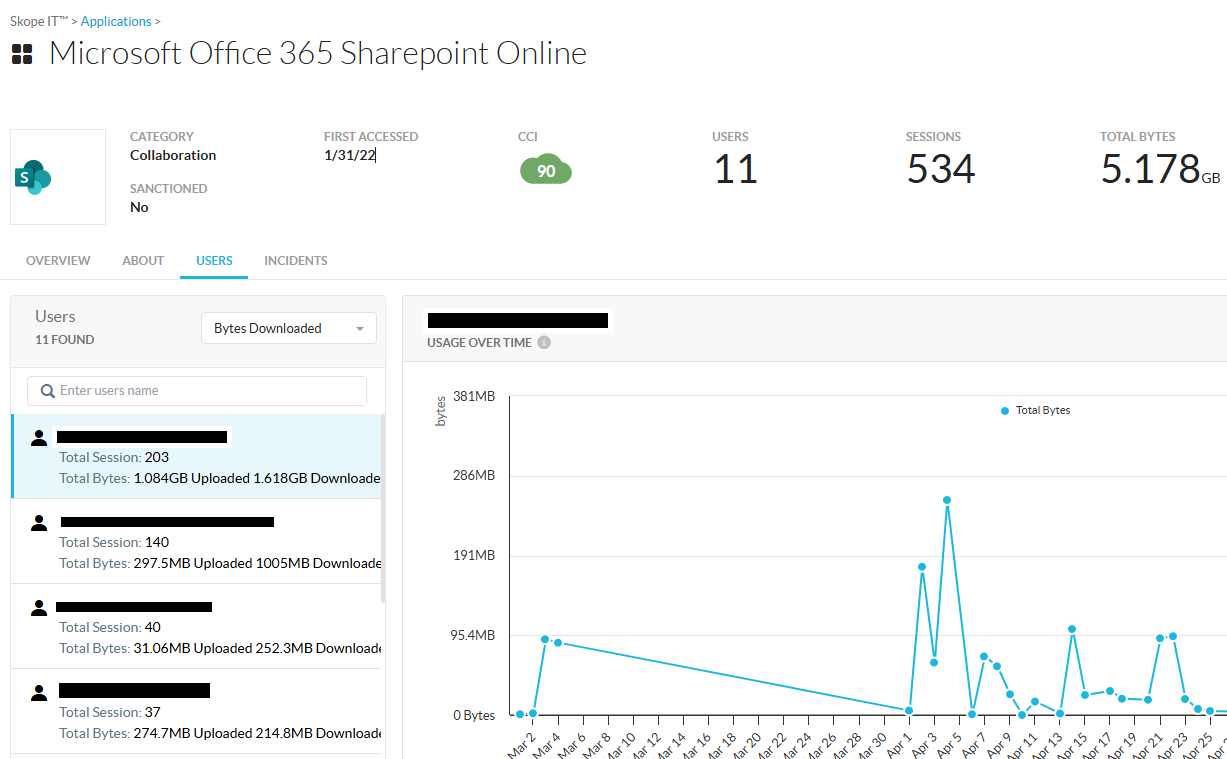Click the Apr 4 peak data point
Screen dimensions: 1227x759
[x=946, y=500]
